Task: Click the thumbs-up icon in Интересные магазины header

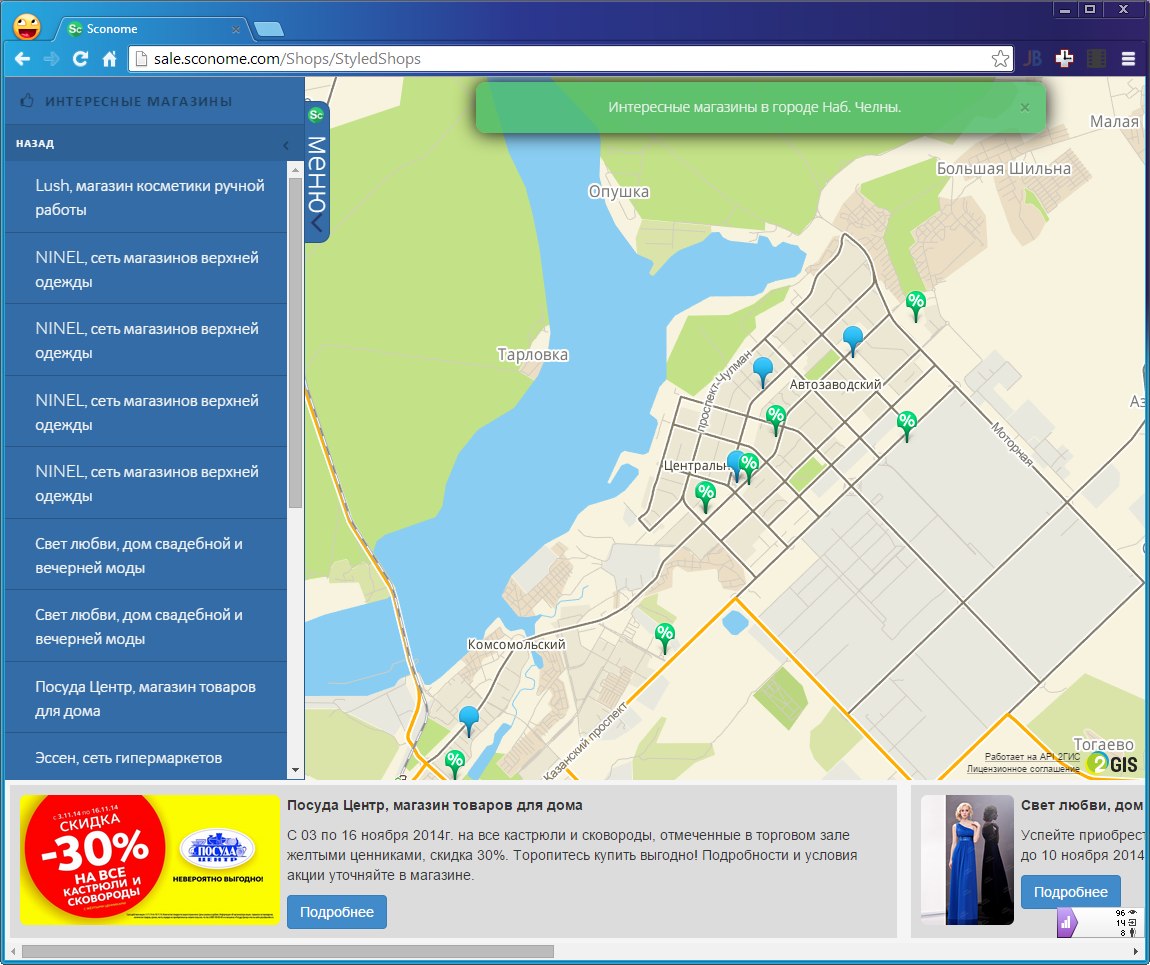Action: point(27,101)
